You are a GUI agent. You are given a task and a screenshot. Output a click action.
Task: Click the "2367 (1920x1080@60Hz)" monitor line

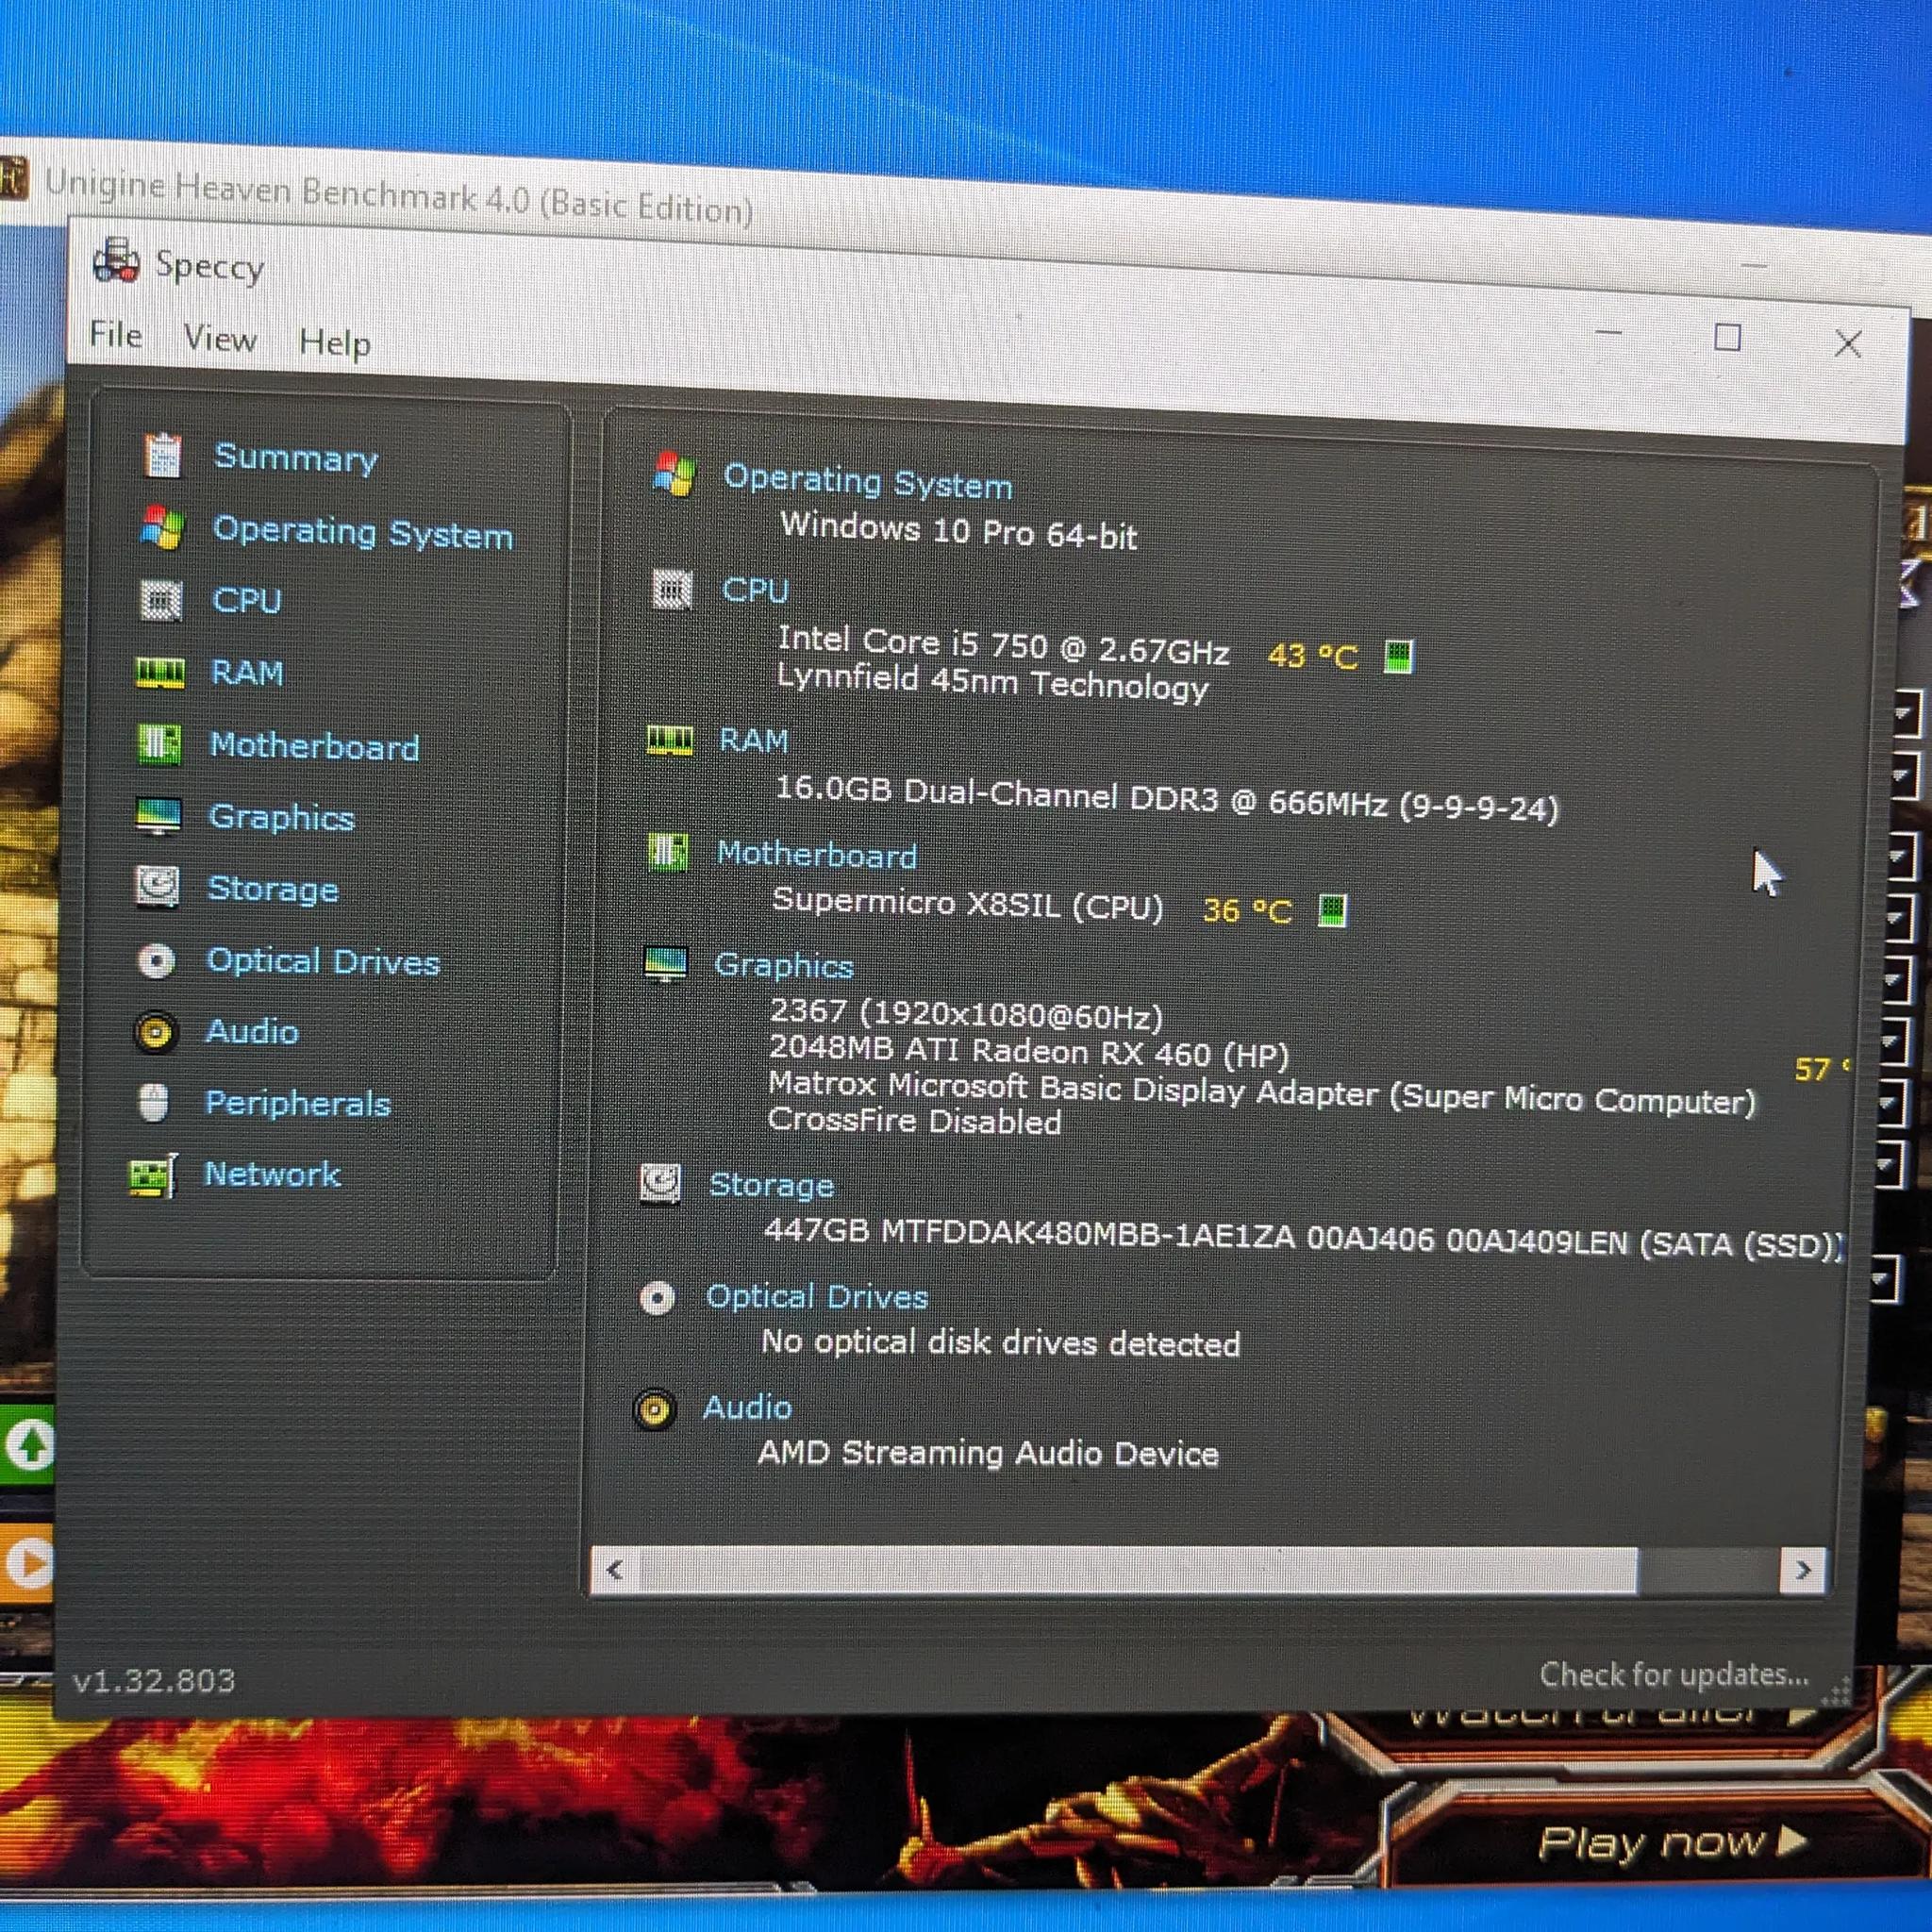[x=966, y=1014]
